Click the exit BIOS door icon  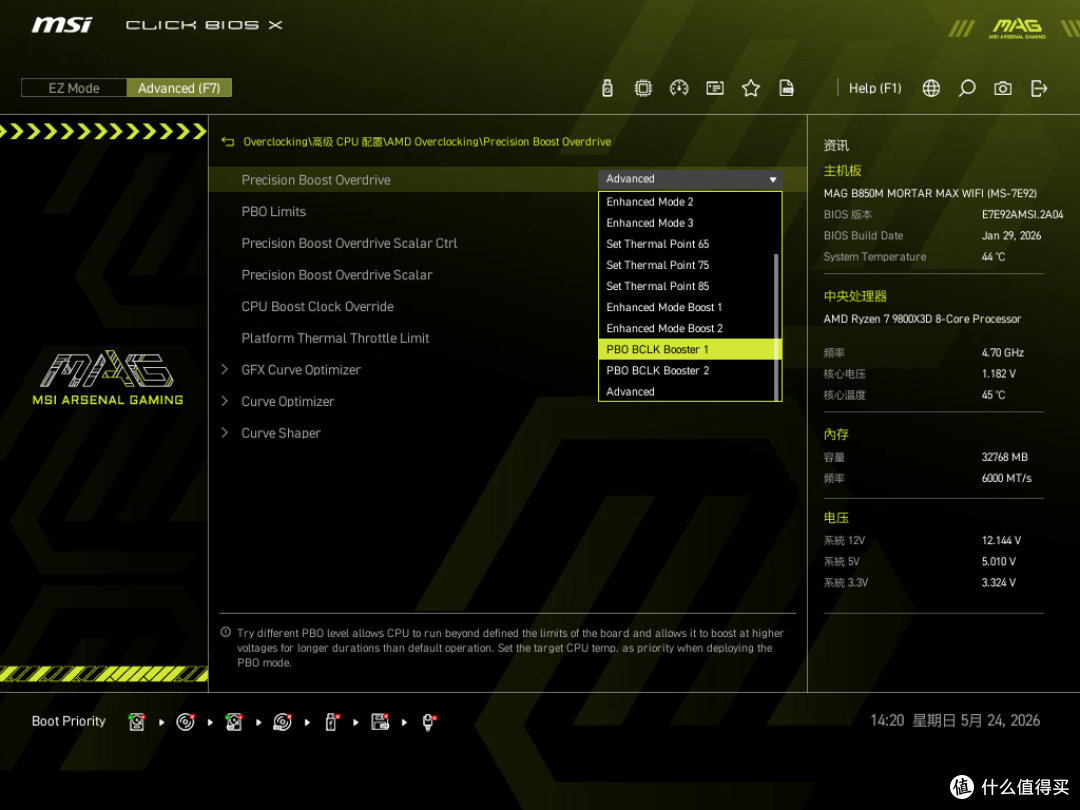pyautogui.click(x=1038, y=88)
